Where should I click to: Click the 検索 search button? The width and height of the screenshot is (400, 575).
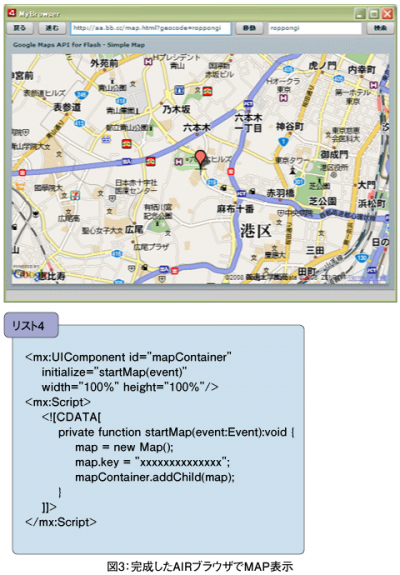point(380,28)
